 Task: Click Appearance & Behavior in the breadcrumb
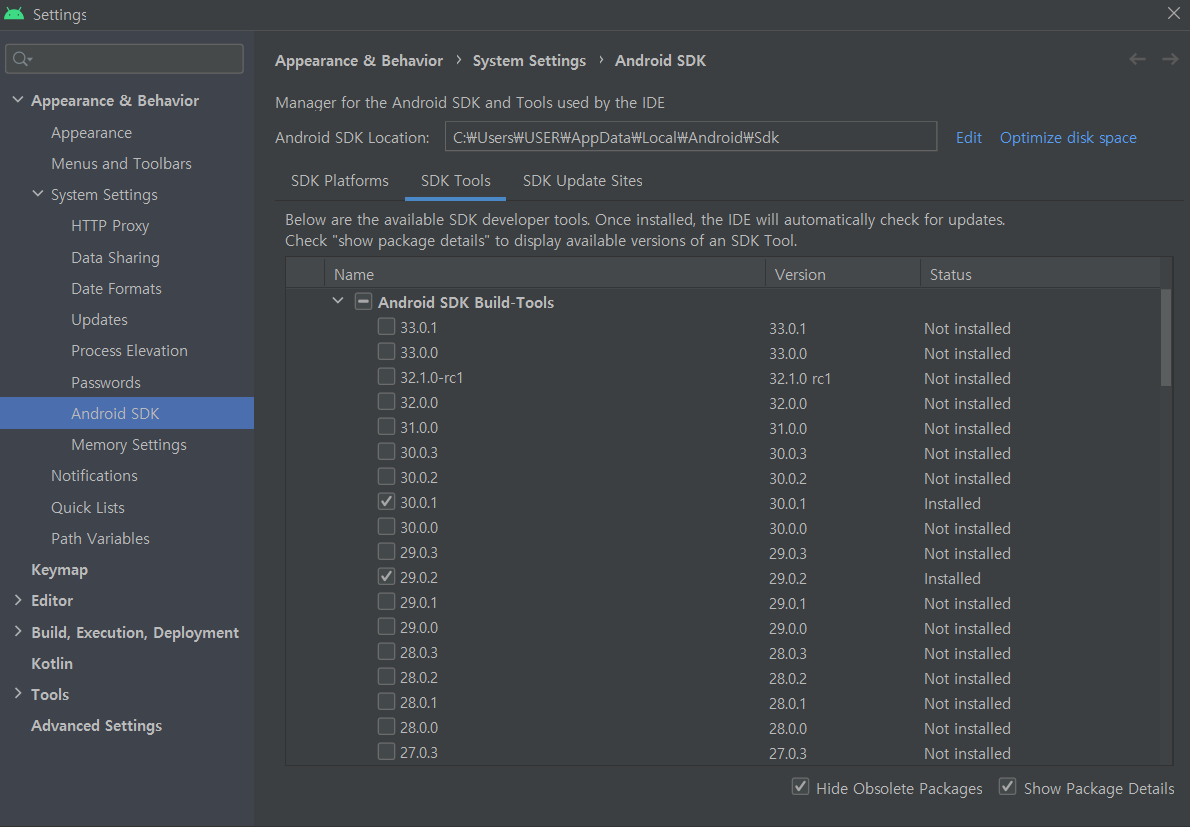point(359,61)
